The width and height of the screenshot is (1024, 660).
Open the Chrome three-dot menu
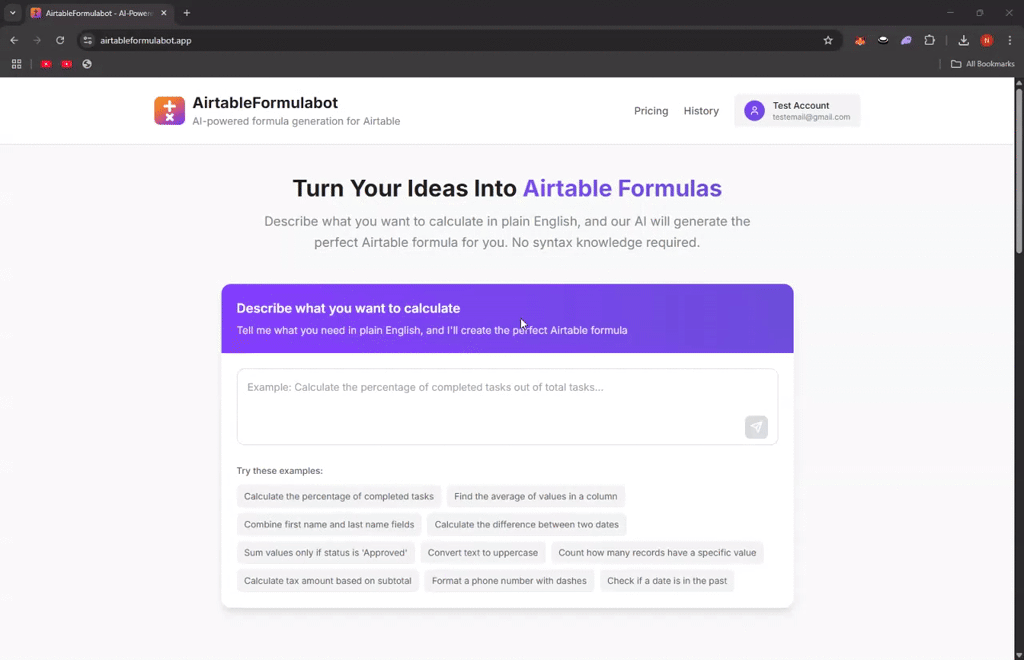[x=1010, y=40]
